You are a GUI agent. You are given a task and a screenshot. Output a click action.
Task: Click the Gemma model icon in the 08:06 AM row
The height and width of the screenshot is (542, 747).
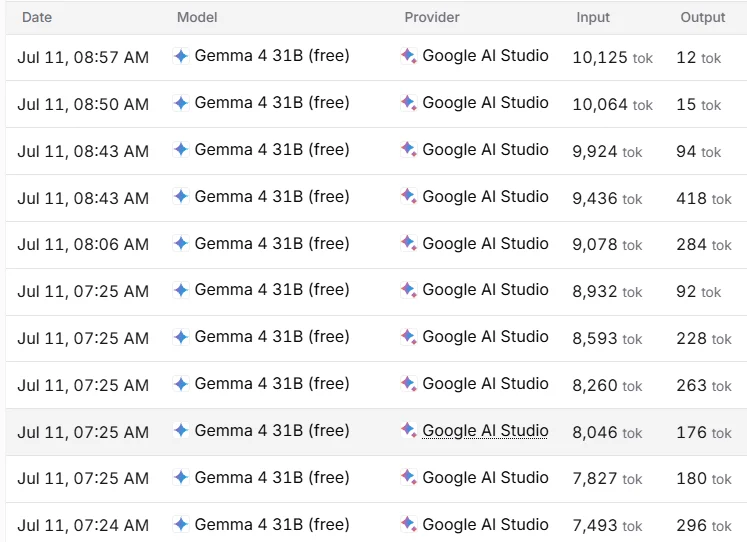point(181,243)
